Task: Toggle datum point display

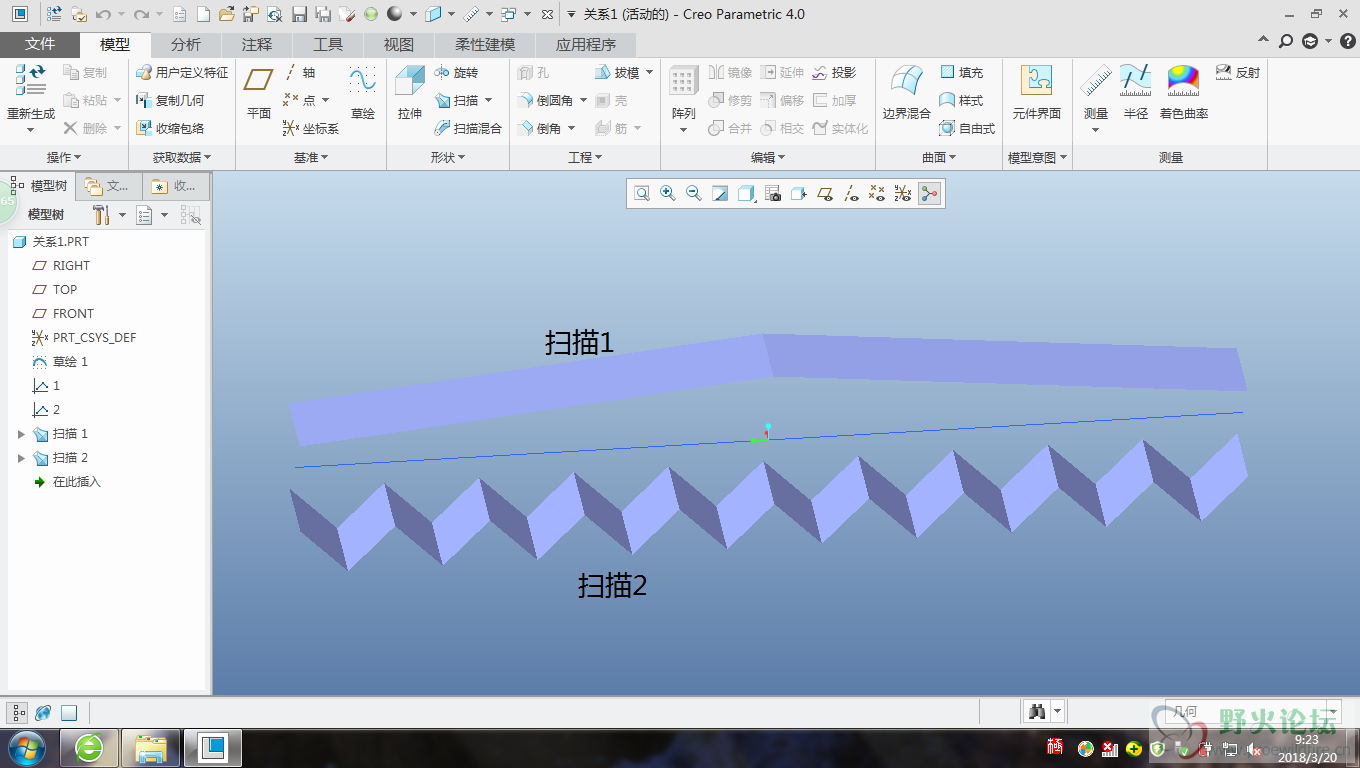Action: pyautogui.click(x=877, y=194)
